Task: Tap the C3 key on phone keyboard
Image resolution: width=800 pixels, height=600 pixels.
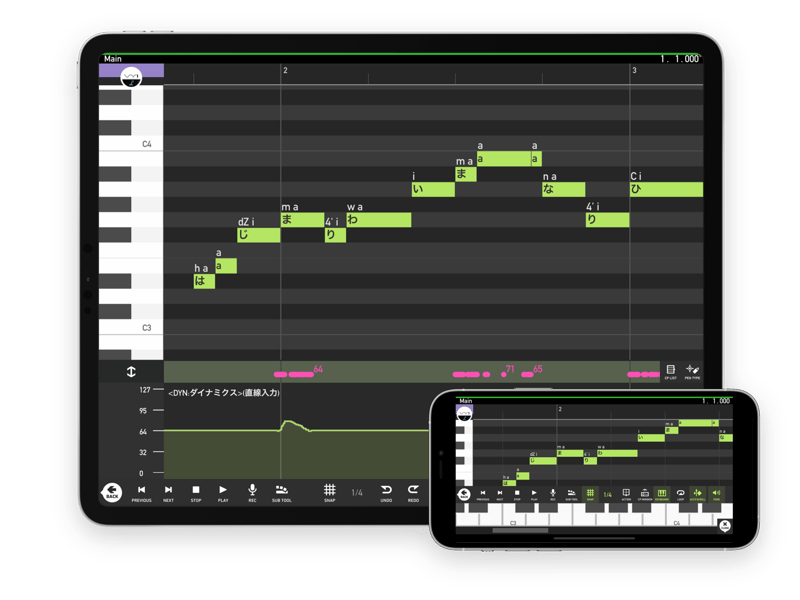Action: tap(513, 515)
